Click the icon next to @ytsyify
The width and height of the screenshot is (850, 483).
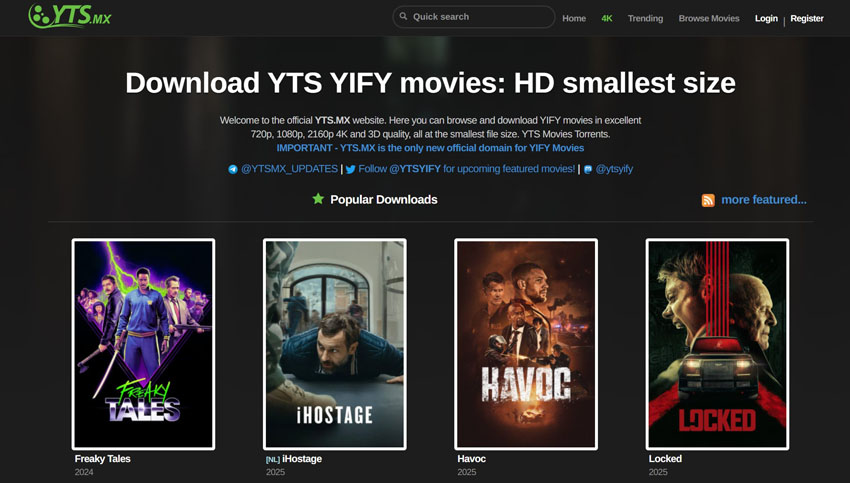(x=588, y=169)
